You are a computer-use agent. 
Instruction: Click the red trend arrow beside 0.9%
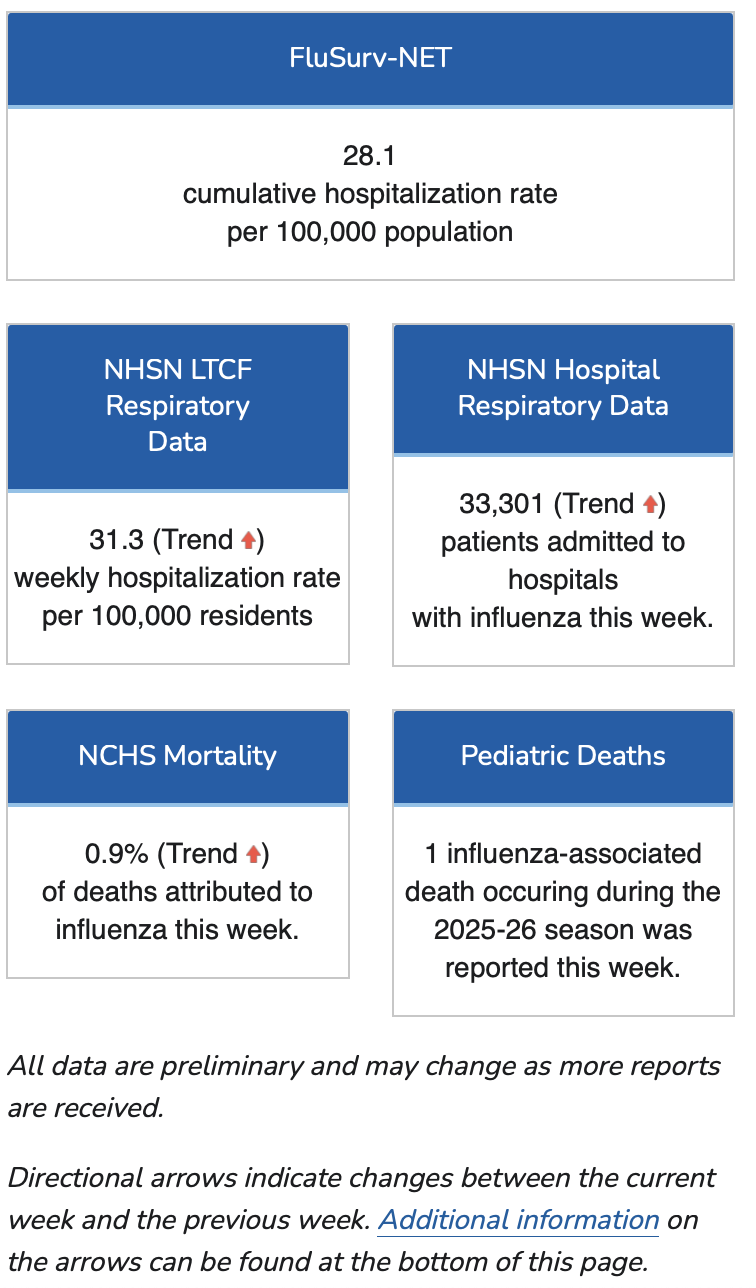click(254, 854)
